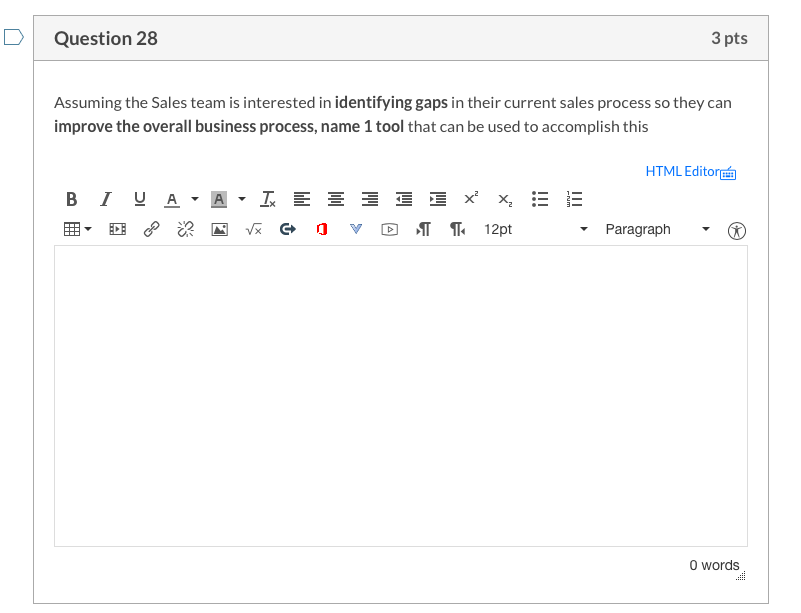
Task: Click inside the answer text area
Action: click(x=401, y=396)
